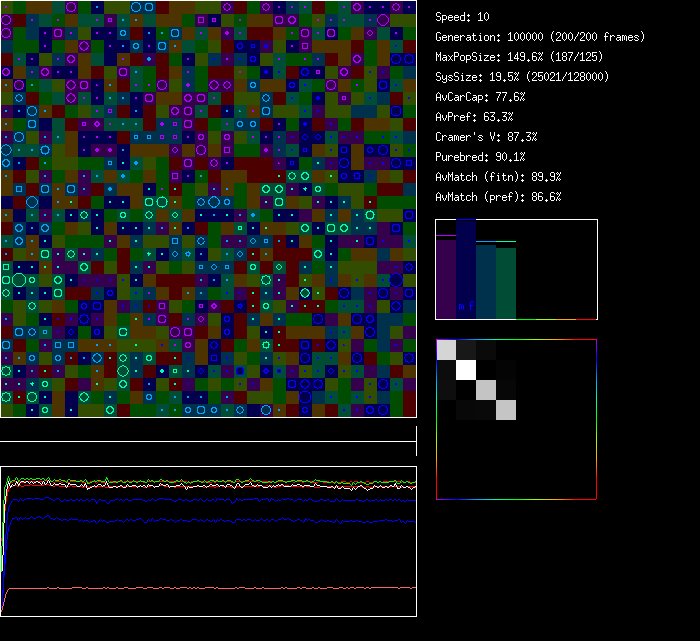This screenshot has height=641, width=700.
Task: Select the fourth diagonal cell in the matrix
Action: click(x=506, y=410)
